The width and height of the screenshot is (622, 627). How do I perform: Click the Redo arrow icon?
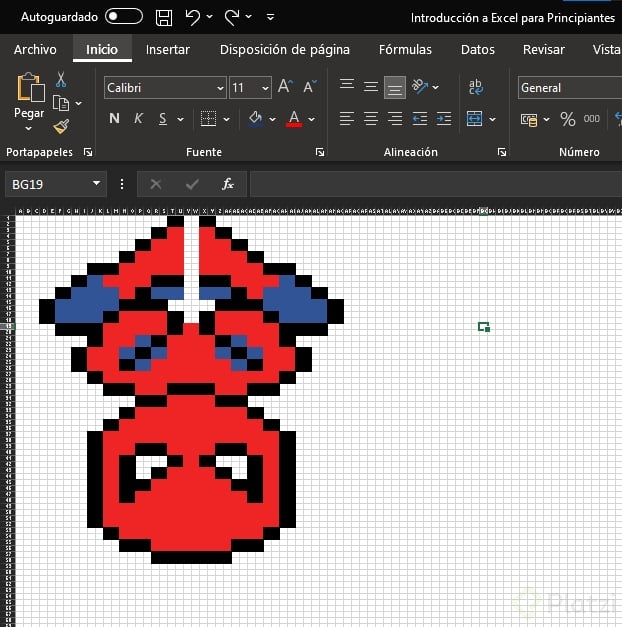pos(232,17)
